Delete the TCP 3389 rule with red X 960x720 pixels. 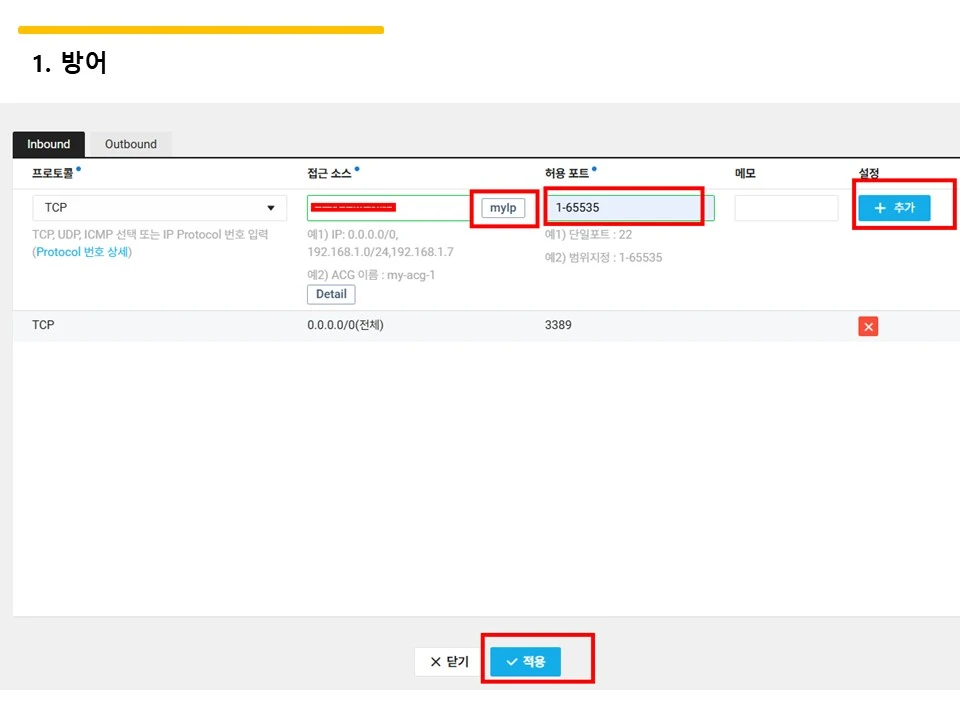[x=868, y=326]
